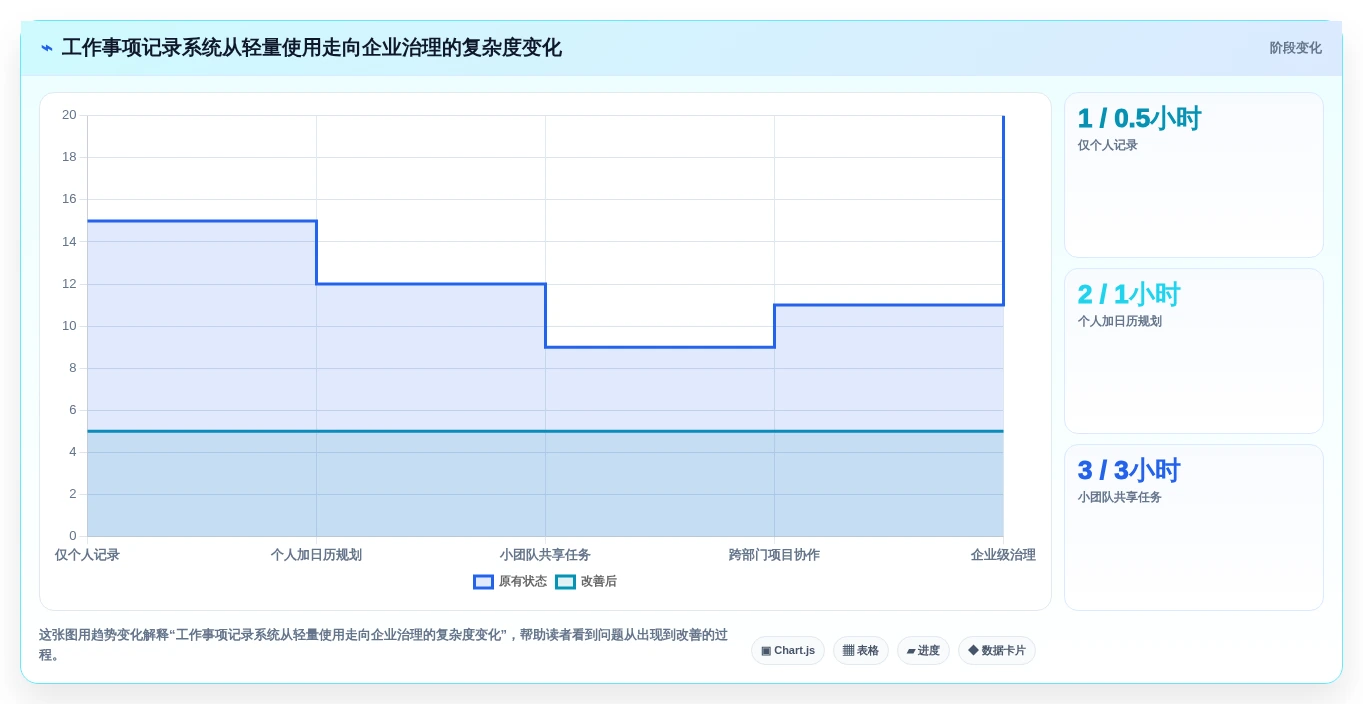
Task: Click the y-axis value 10
Action: click(x=69, y=326)
